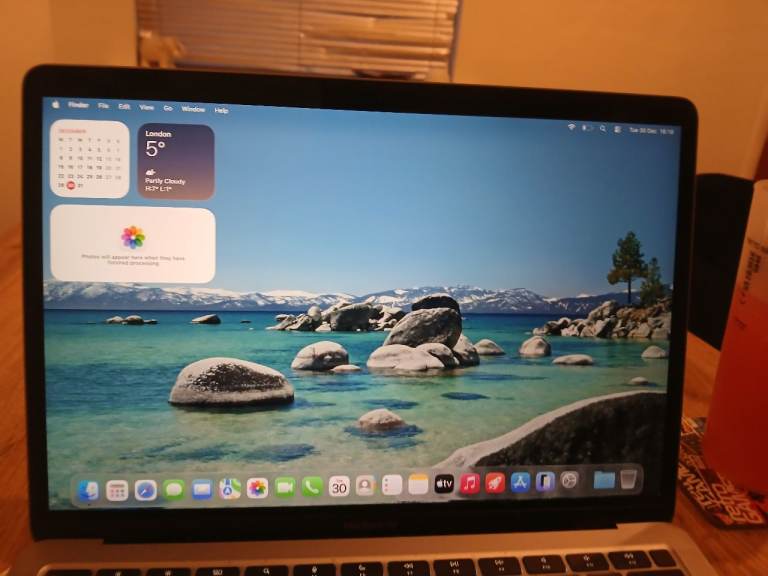This screenshot has height=576, width=768.
Task: Launch Safari from the Dock
Action: click(x=146, y=490)
